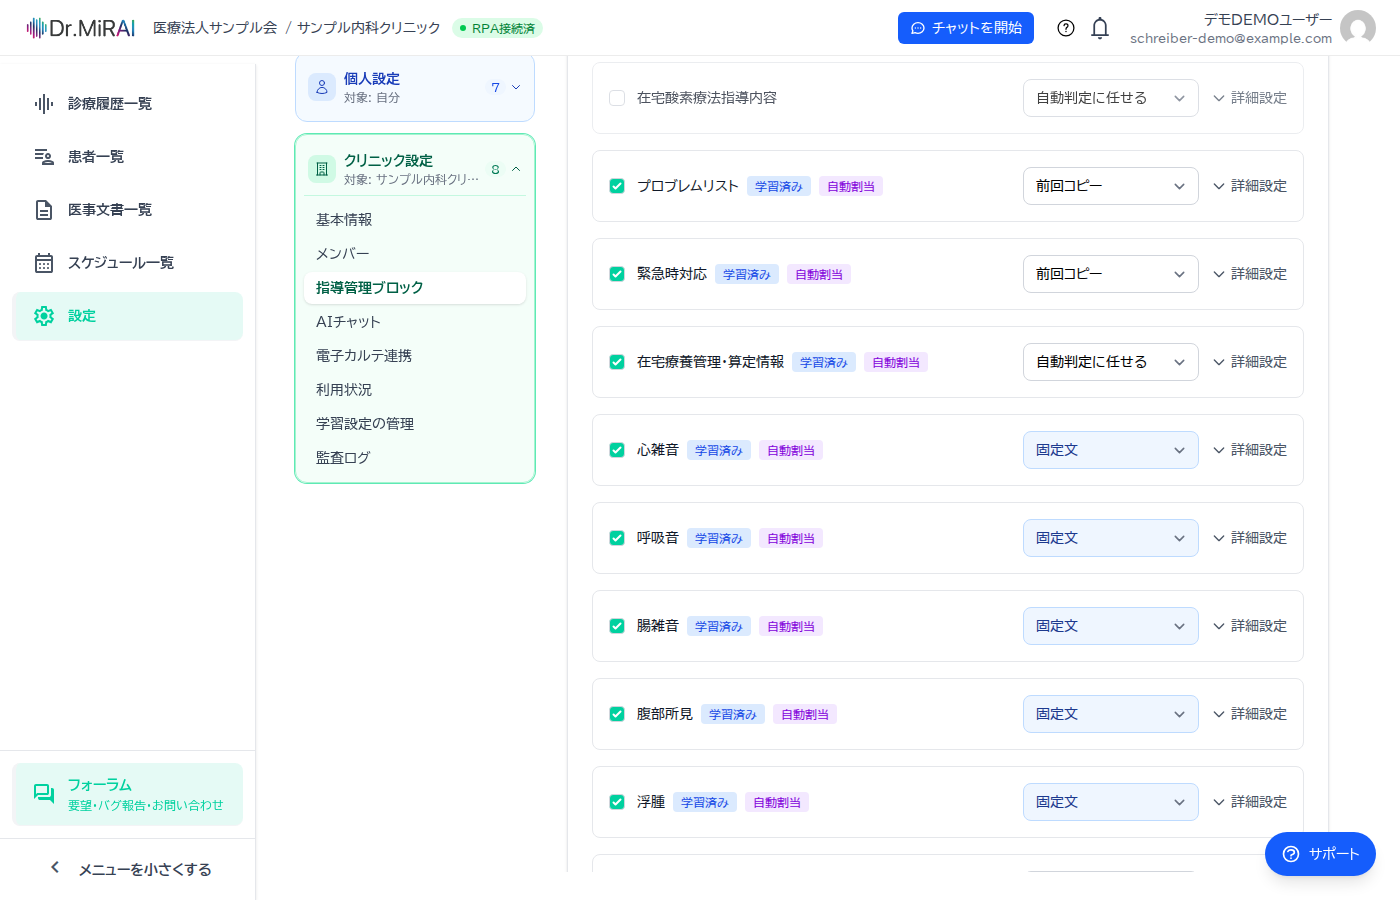1400x900 pixels.
Task: Uncheck the 浮腫 checkbox
Action: [617, 802]
